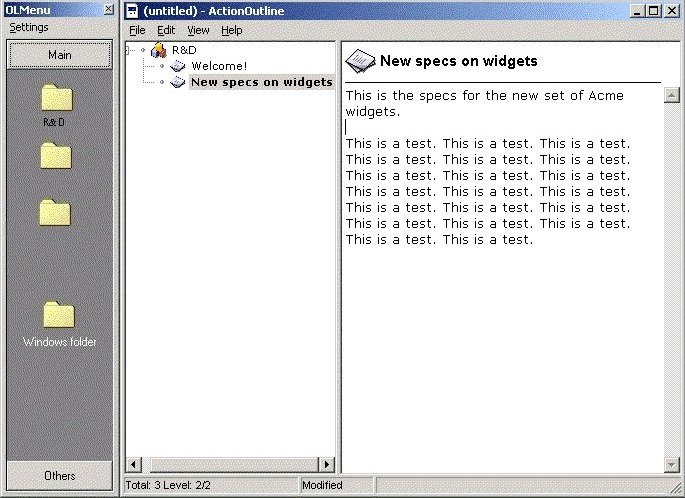The image size is (685, 498).
Task: Open the second unlabeled folder icon in OLMenu
Action: click(x=56, y=156)
